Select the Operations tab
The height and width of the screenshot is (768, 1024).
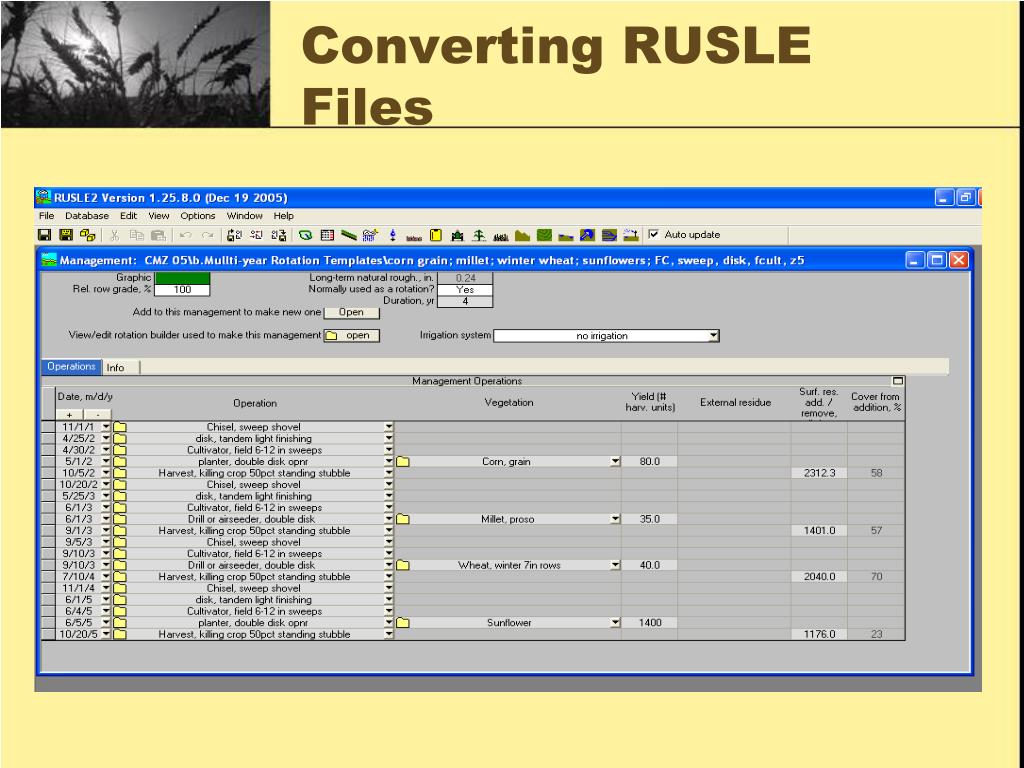pos(71,367)
